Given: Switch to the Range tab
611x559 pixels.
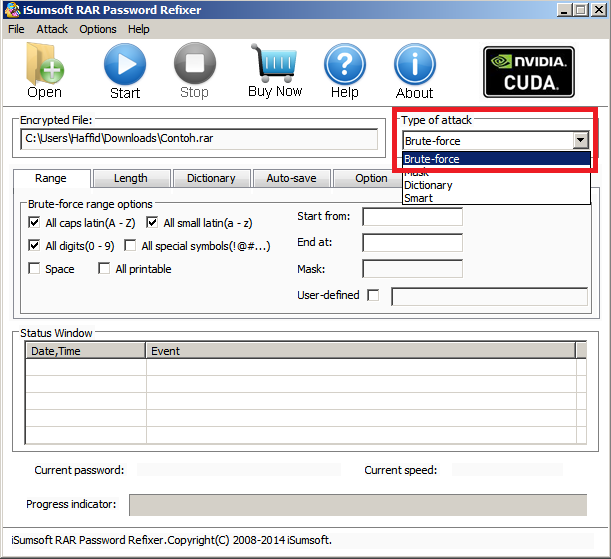Looking at the screenshot, I should (x=51, y=178).
